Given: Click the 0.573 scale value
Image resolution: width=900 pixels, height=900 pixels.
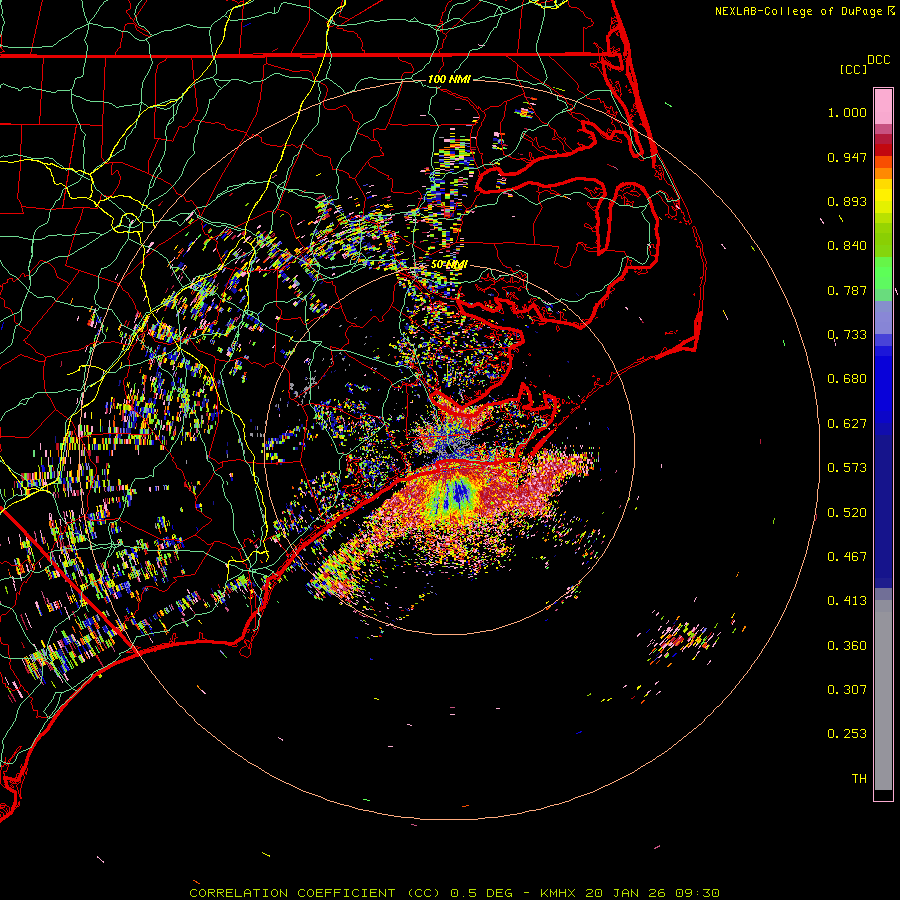Looking at the screenshot, I should (847, 468).
